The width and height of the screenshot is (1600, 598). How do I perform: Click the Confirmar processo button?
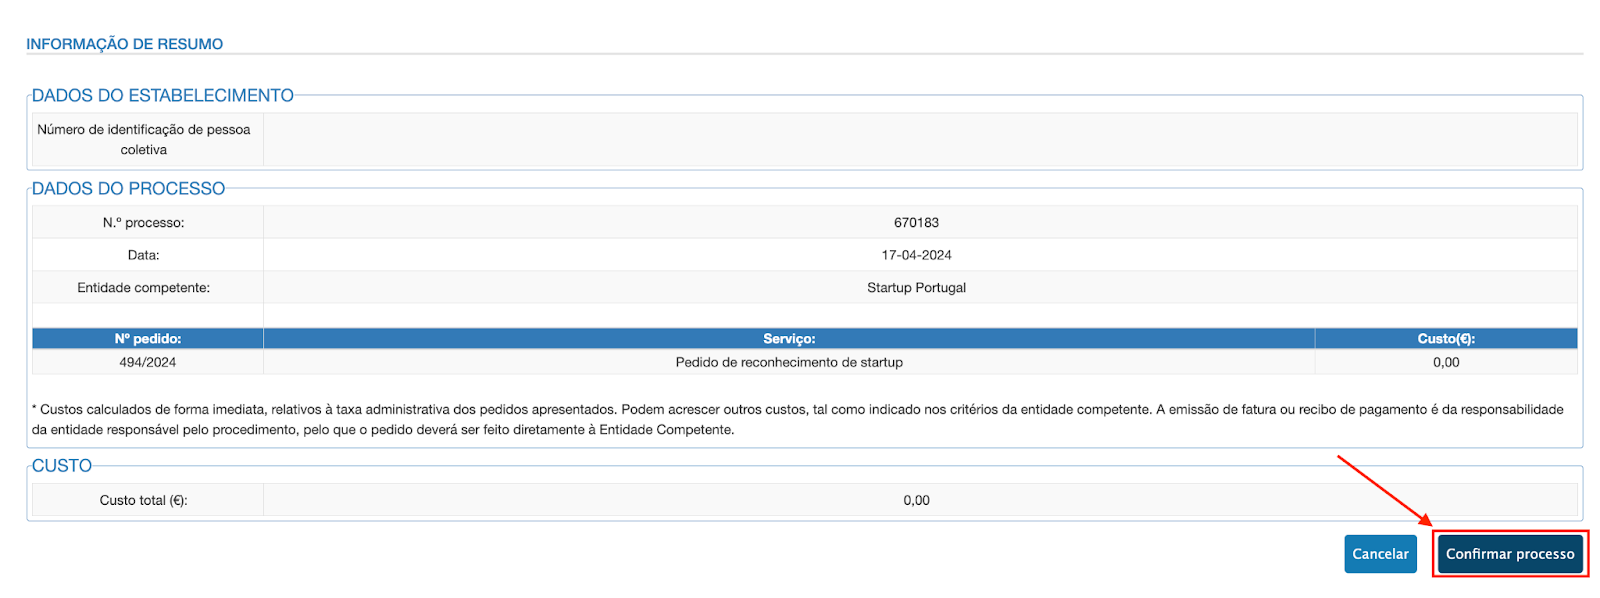point(1510,554)
